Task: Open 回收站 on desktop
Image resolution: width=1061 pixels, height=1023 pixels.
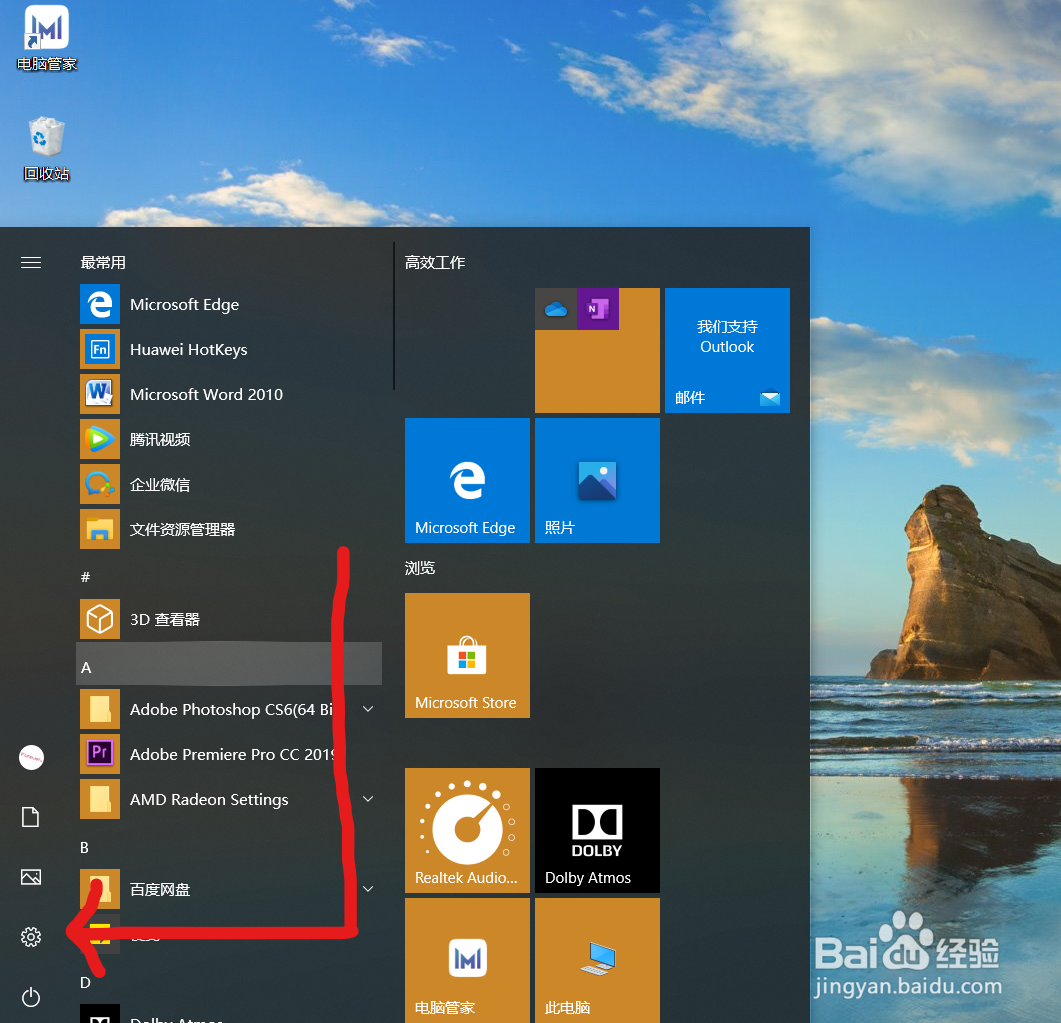Action: coord(47,149)
